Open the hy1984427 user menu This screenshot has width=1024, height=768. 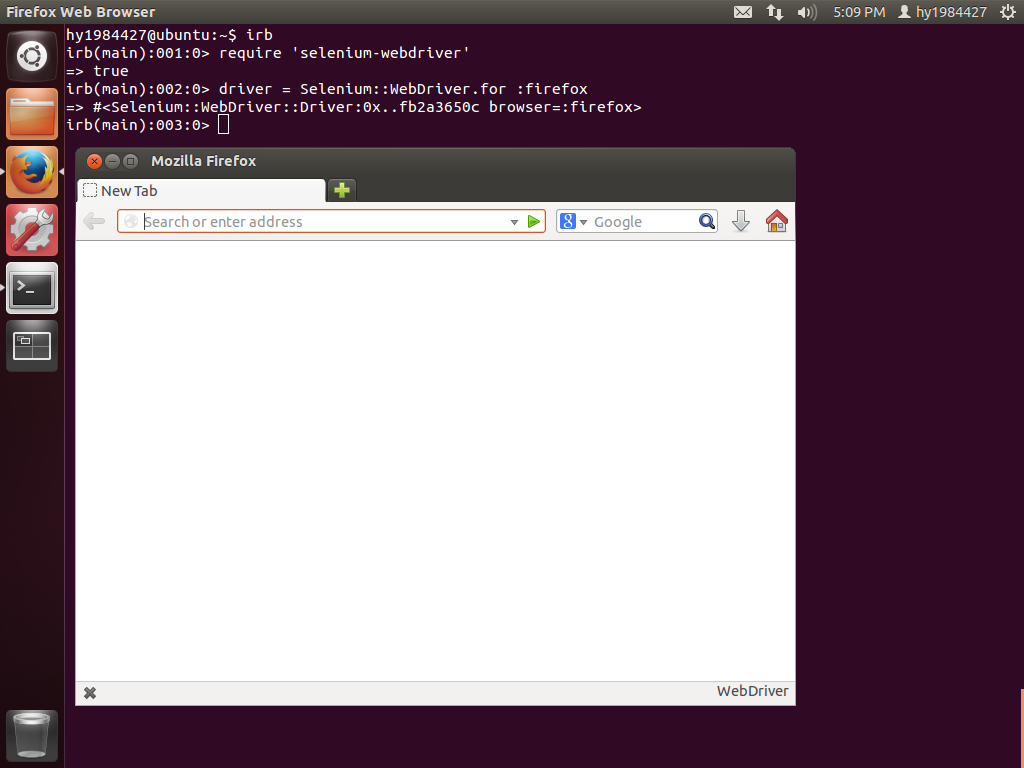942,12
